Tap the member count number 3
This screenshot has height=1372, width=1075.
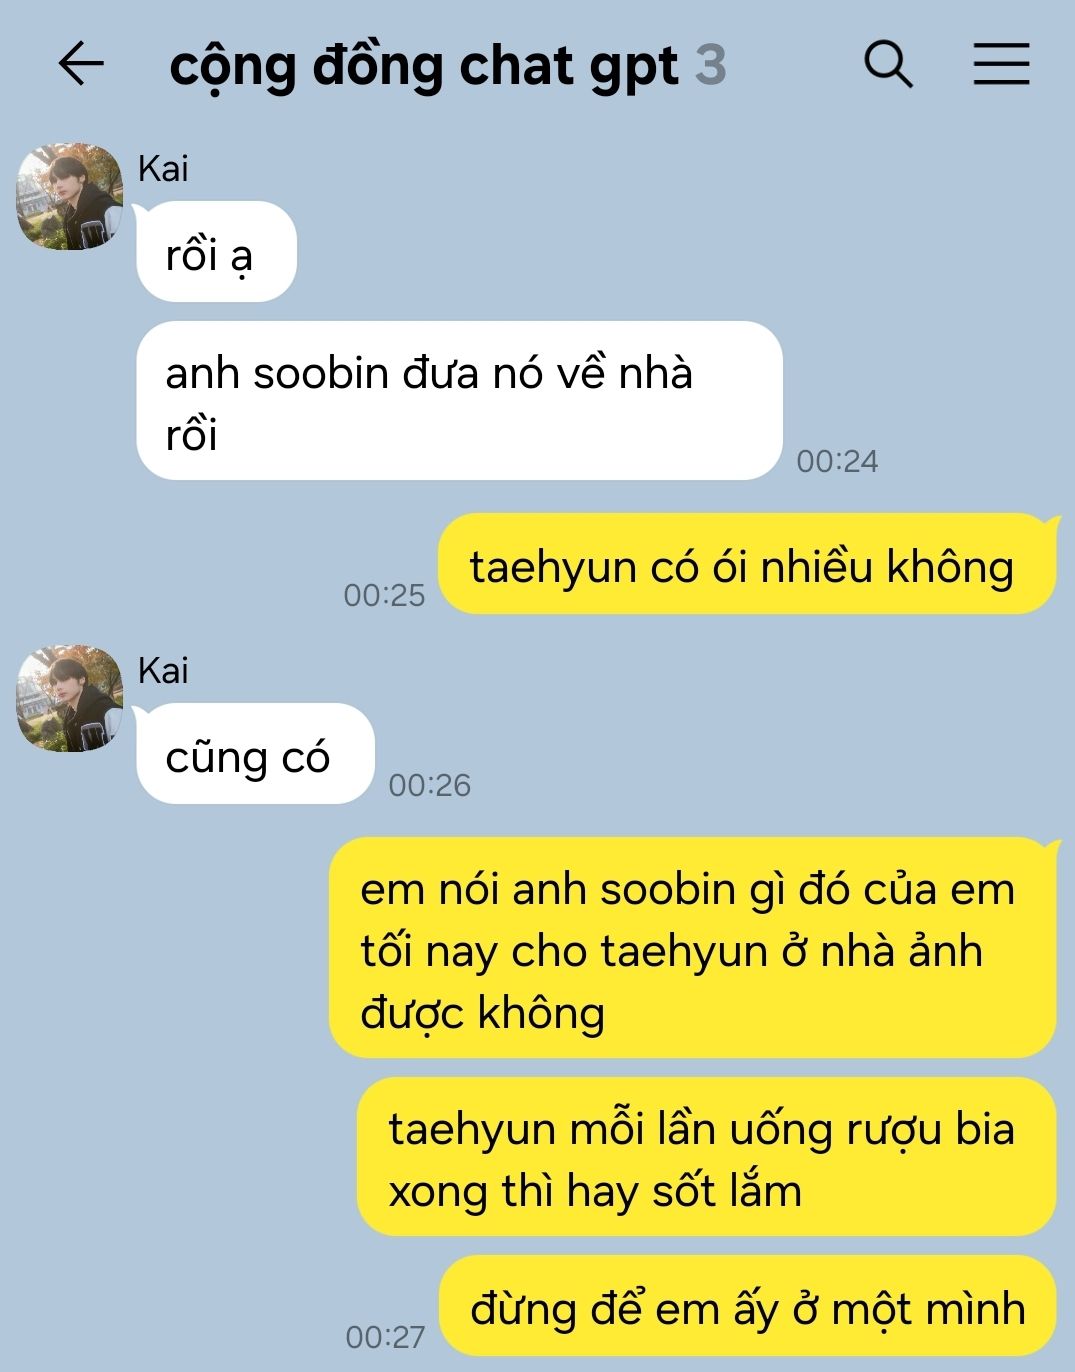click(x=710, y=65)
